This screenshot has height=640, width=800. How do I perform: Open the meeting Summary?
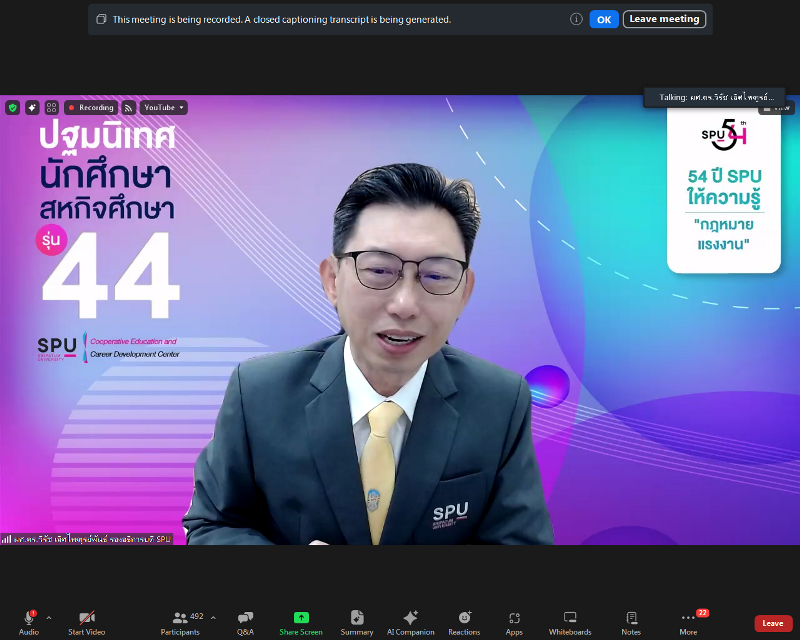(x=357, y=623)
